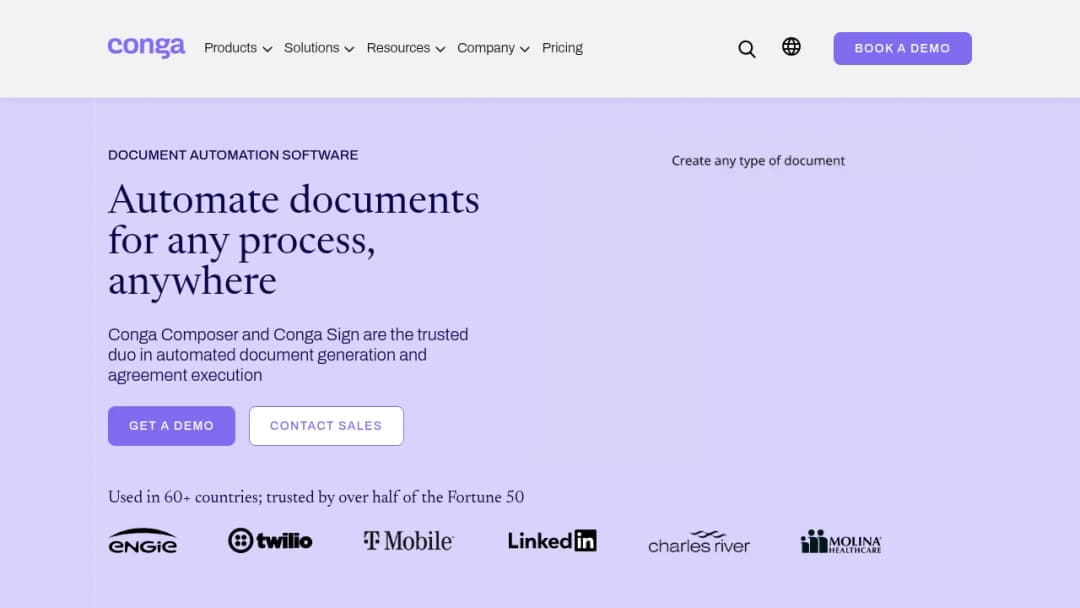Click the LinkedIn logo

[x=552, y=541]
